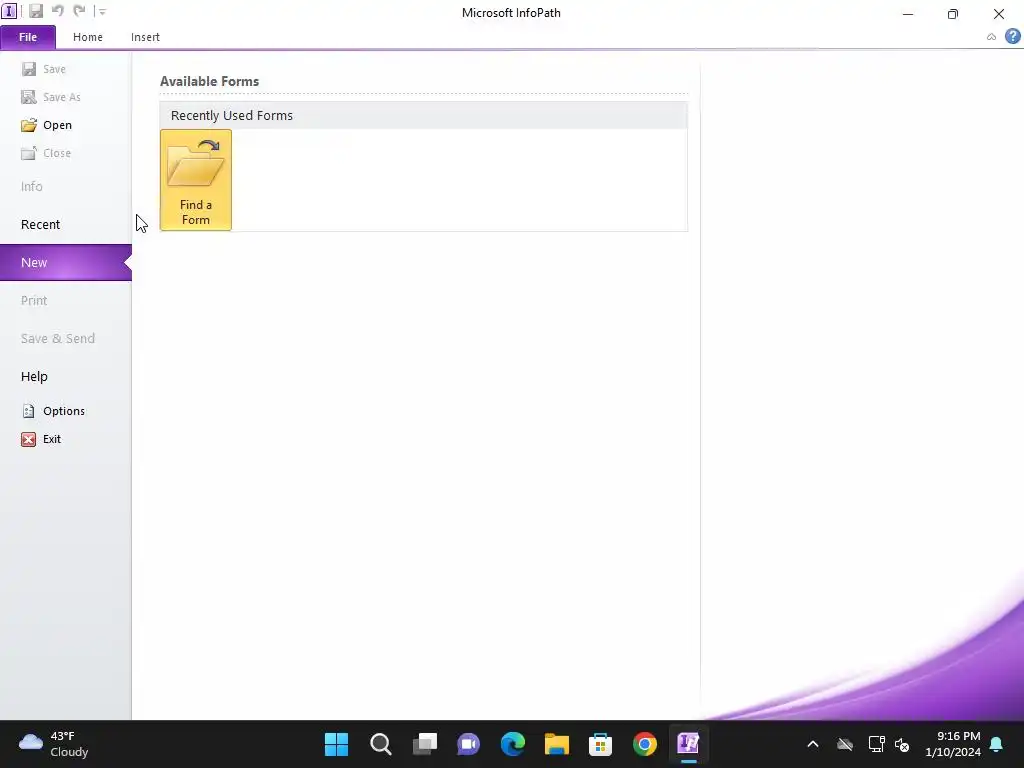1024x768 pixels.
Task: Click Exit to quit InfoPath
Action: [40, 440]
